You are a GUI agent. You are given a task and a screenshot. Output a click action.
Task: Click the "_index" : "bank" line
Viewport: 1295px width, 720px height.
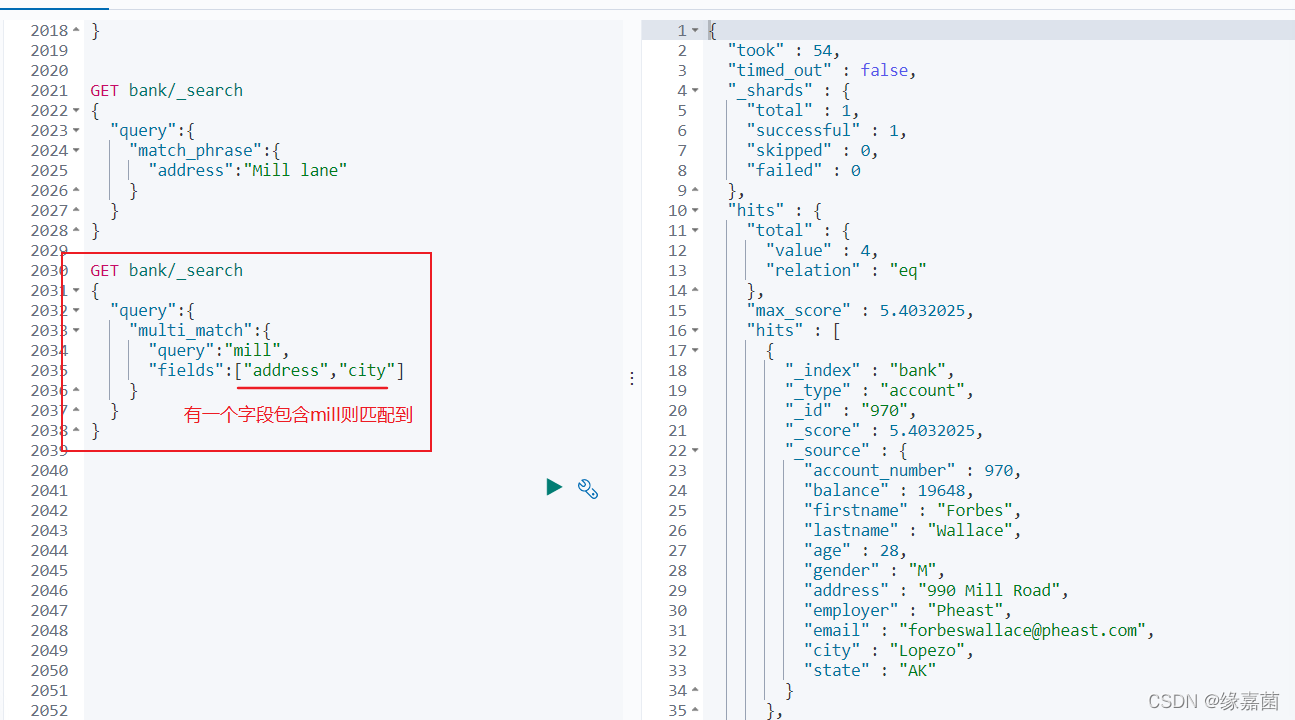pos(869,370)
